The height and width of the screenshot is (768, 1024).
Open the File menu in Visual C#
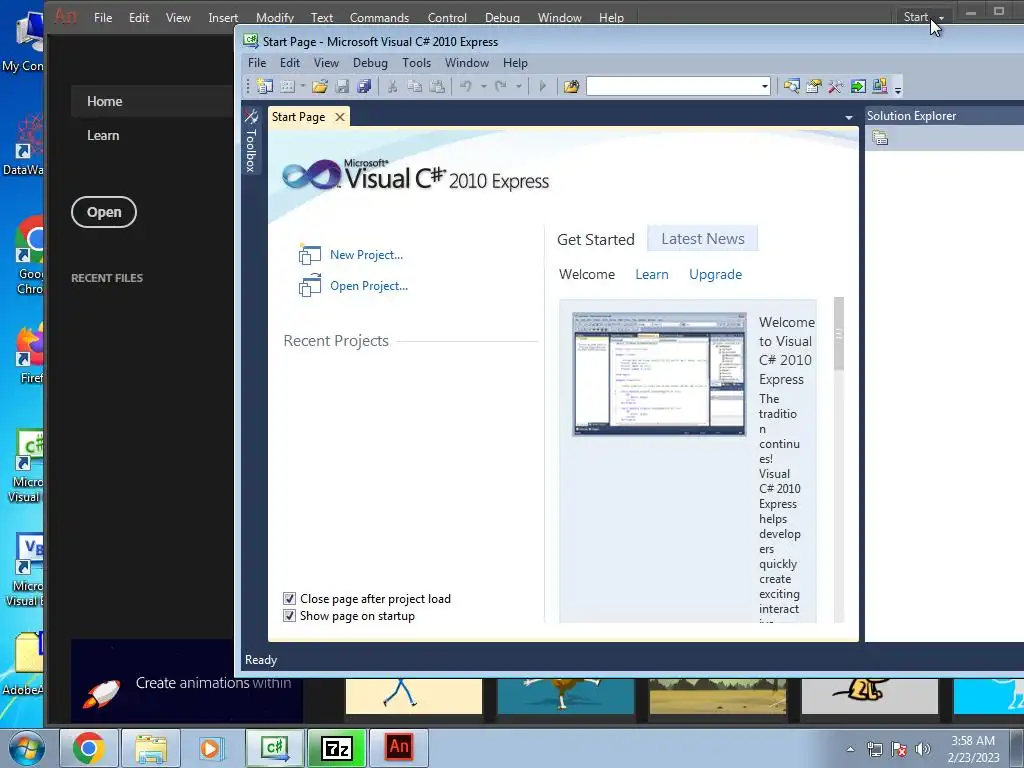(257, 63)
